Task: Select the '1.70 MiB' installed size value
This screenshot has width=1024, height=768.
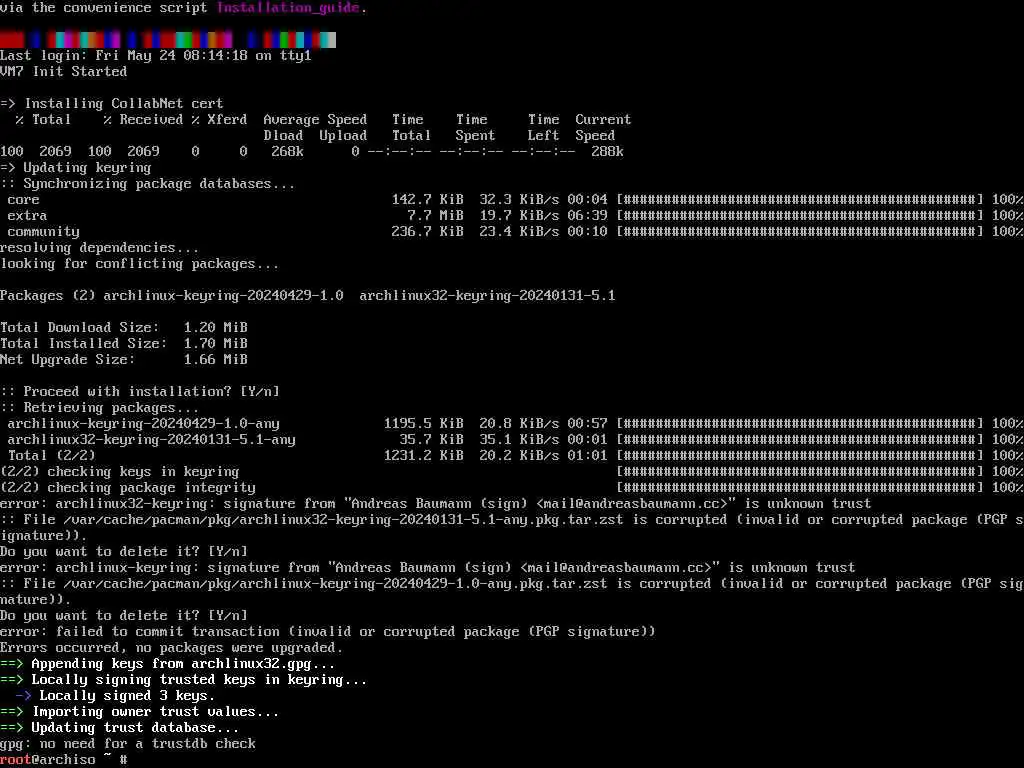Action: [216, 344]
